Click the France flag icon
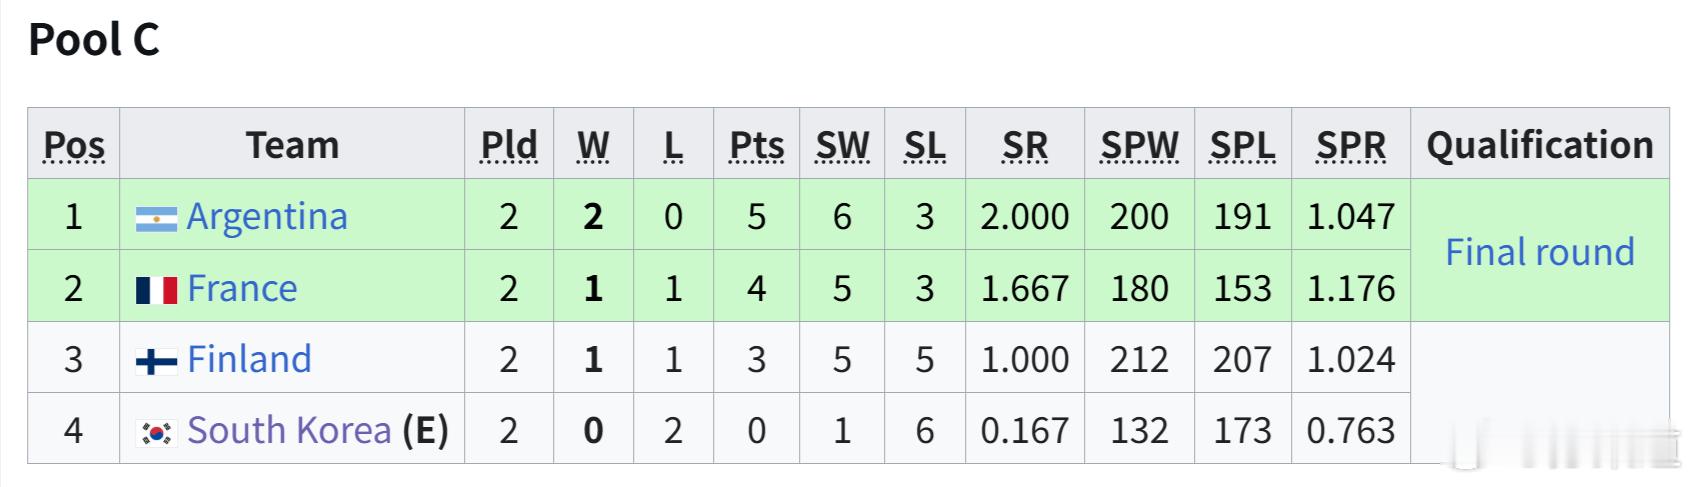 156,290
